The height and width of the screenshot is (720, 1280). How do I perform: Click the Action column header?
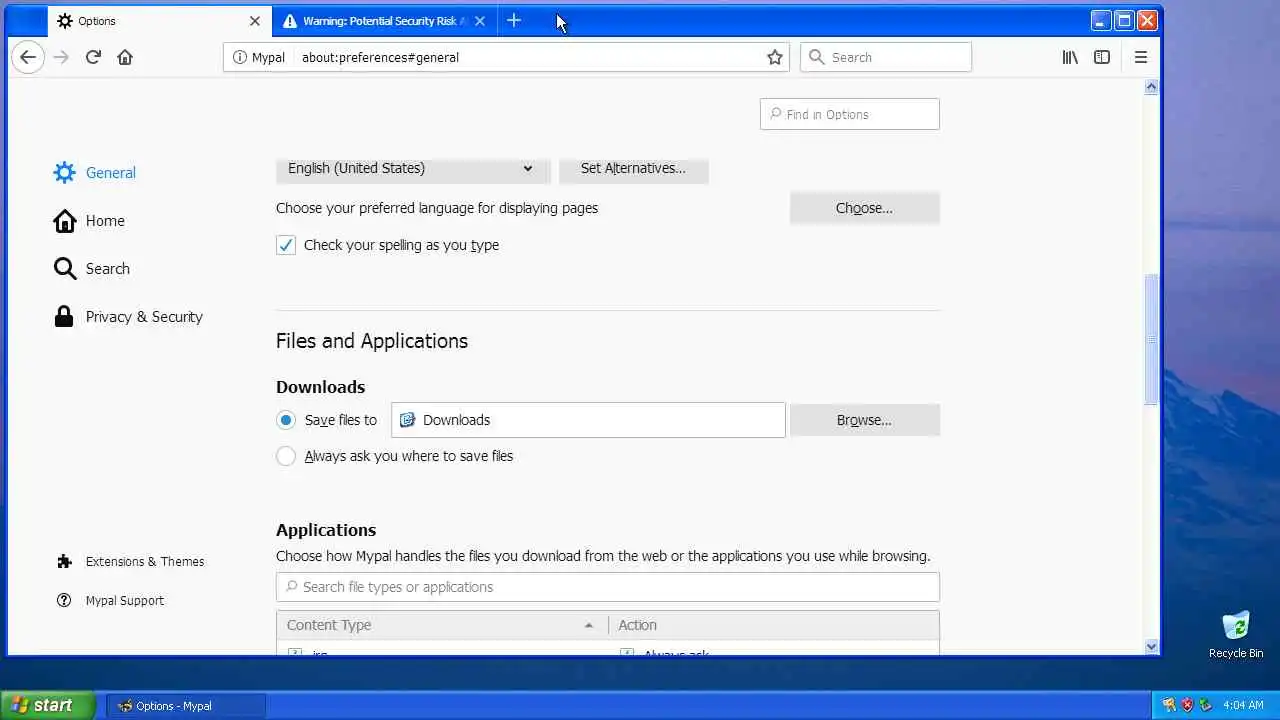[x=774, y=625]
